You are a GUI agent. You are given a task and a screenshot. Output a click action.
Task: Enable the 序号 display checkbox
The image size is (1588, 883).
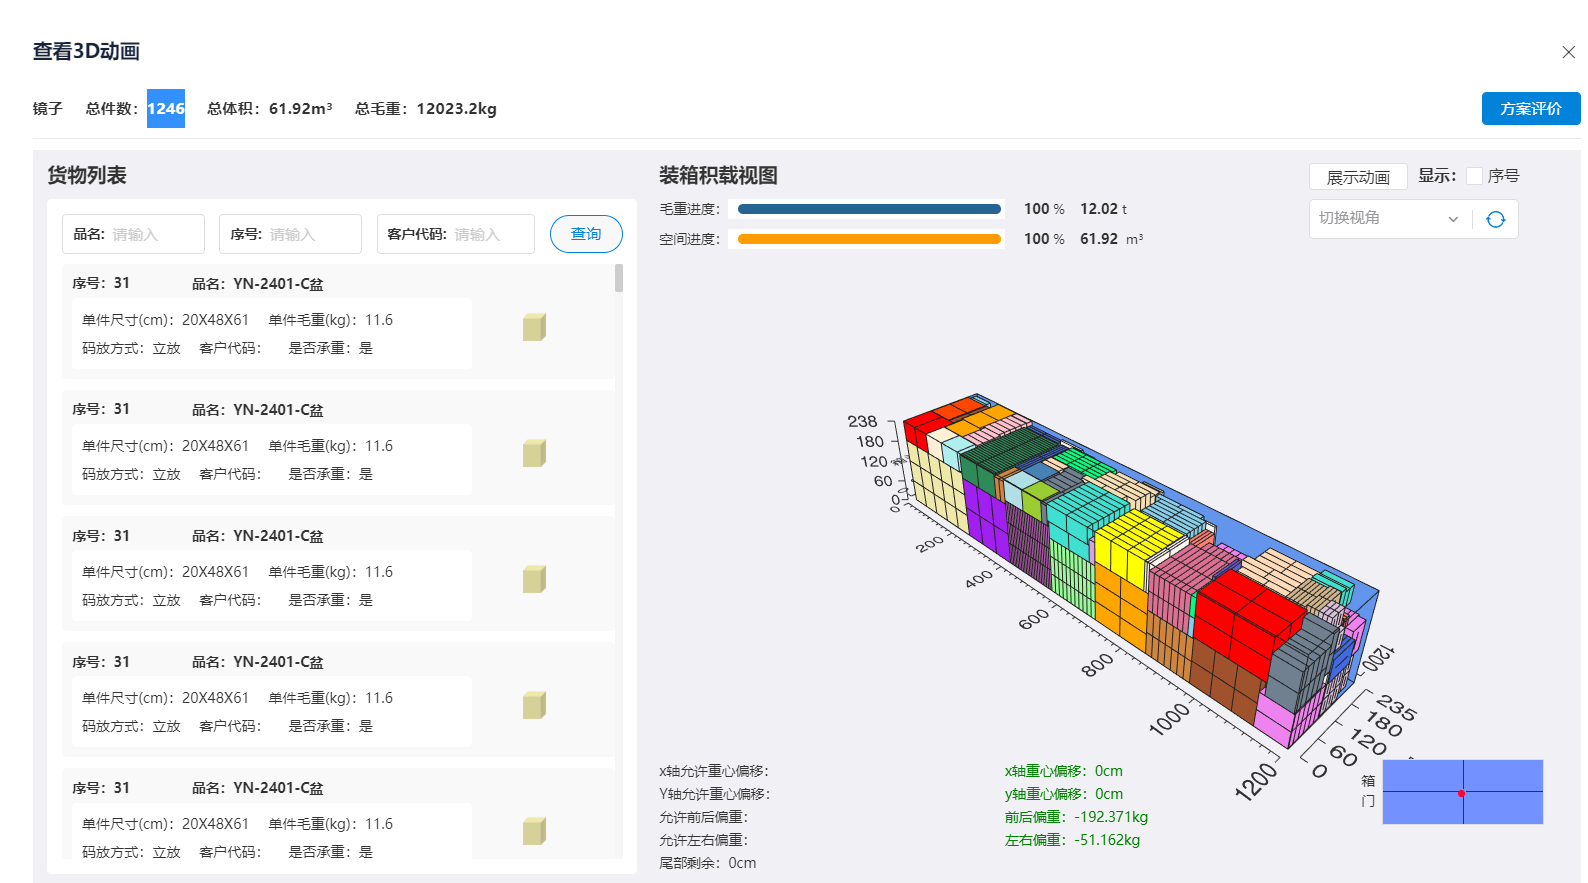[1474, 176]
